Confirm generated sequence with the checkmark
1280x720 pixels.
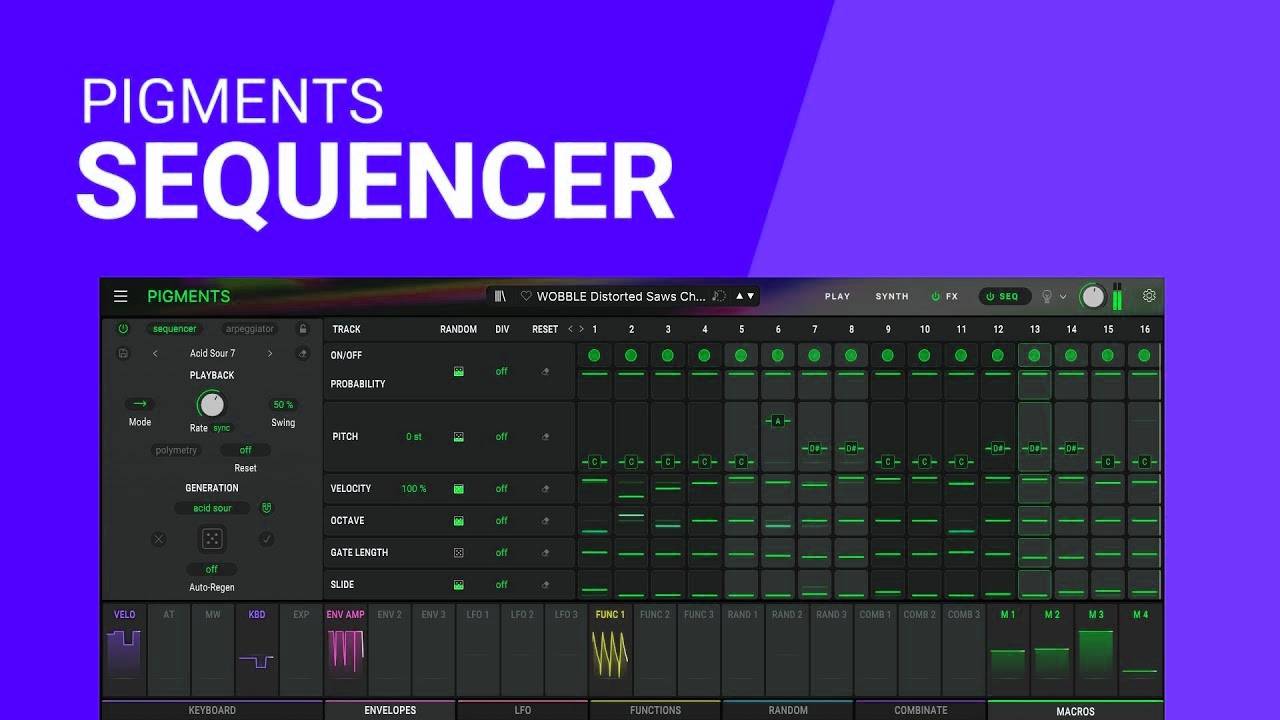tap(266, 539)
